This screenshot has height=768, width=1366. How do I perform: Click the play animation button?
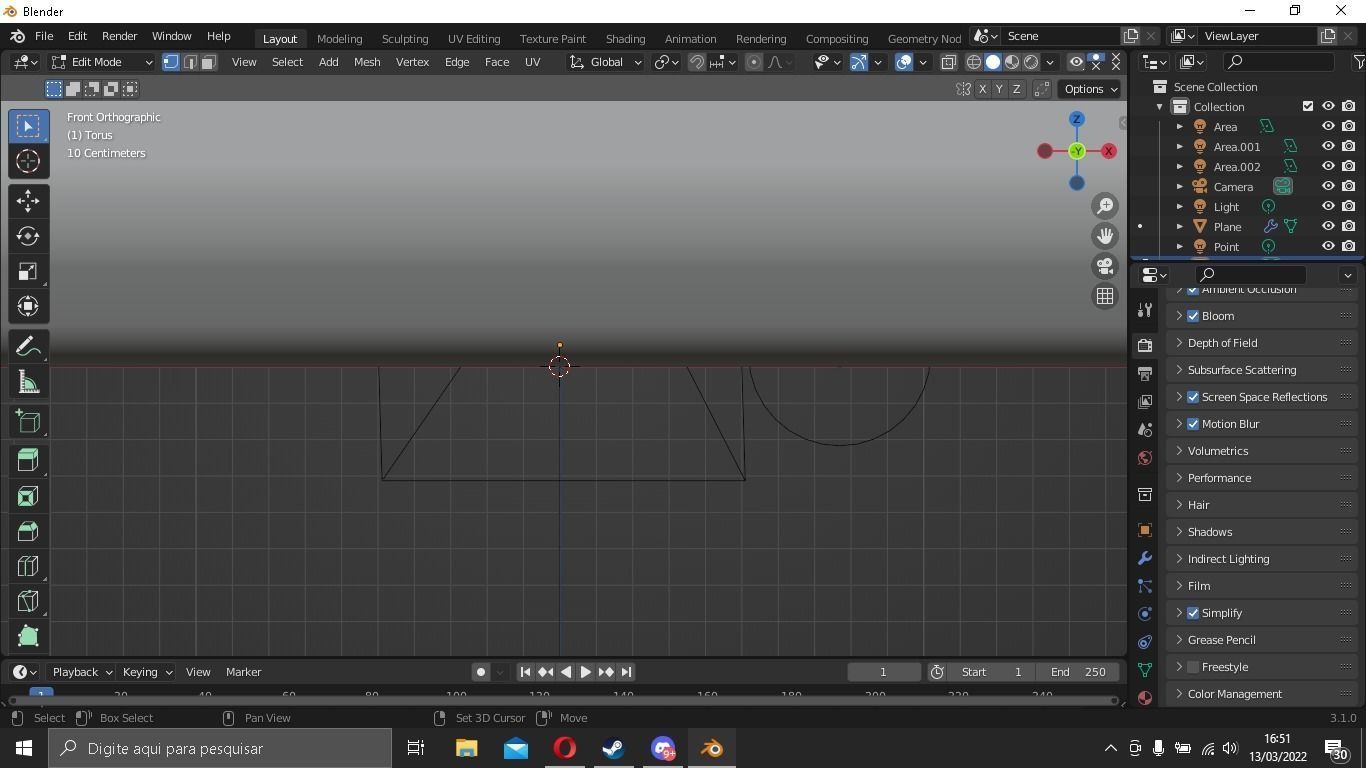[x=585, y=672]
